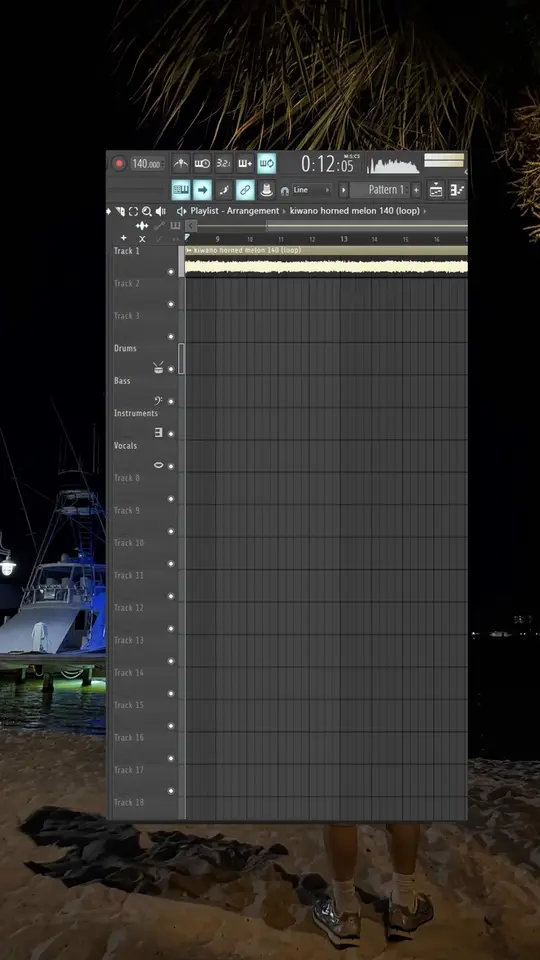Pick the playlist zoom magnifier tool

pyautogui.click(x=147, y=211)
